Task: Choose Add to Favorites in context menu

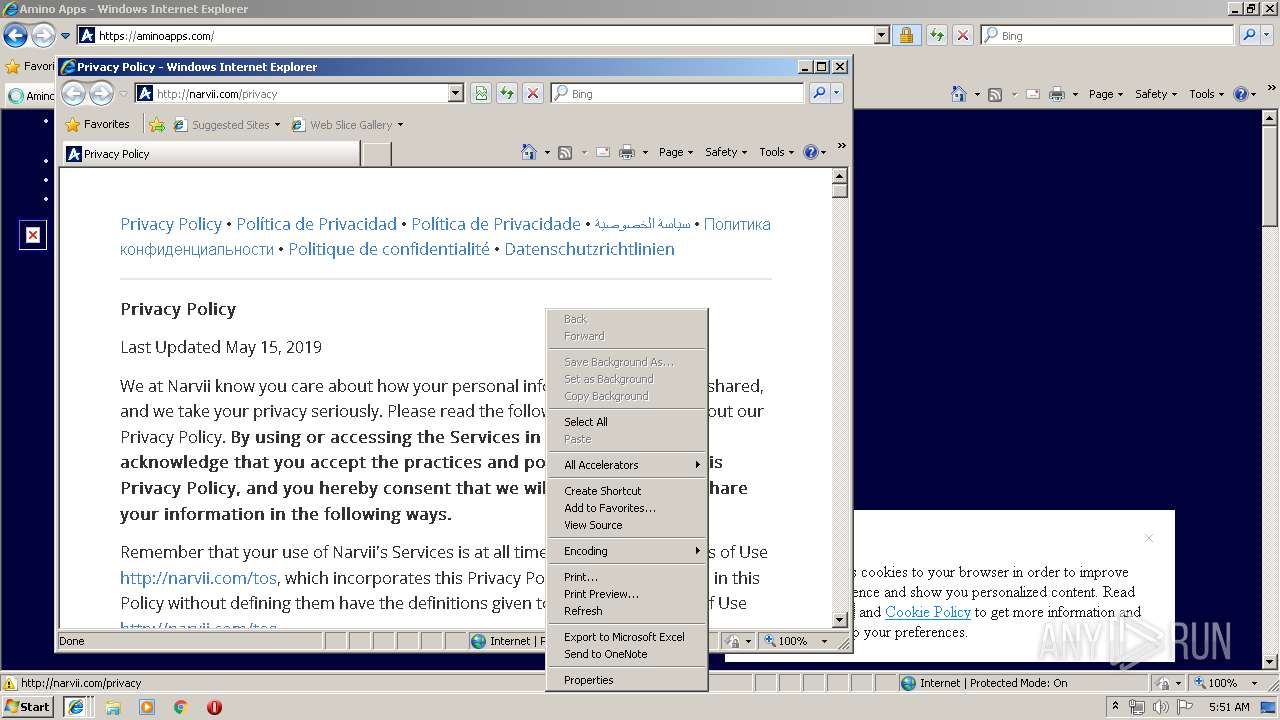Action: [x=627, y=508]
